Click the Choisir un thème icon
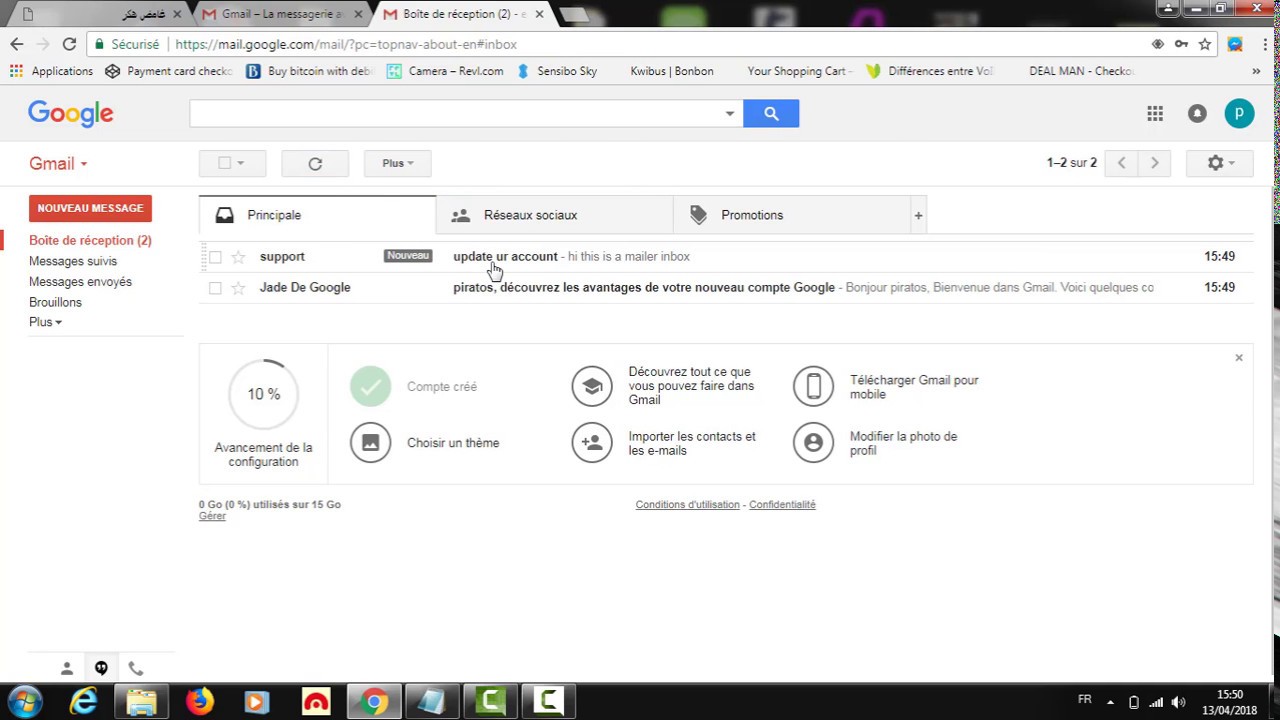Image resolution: width=1280 pixels, height=720 pixels. pos(370,443)
